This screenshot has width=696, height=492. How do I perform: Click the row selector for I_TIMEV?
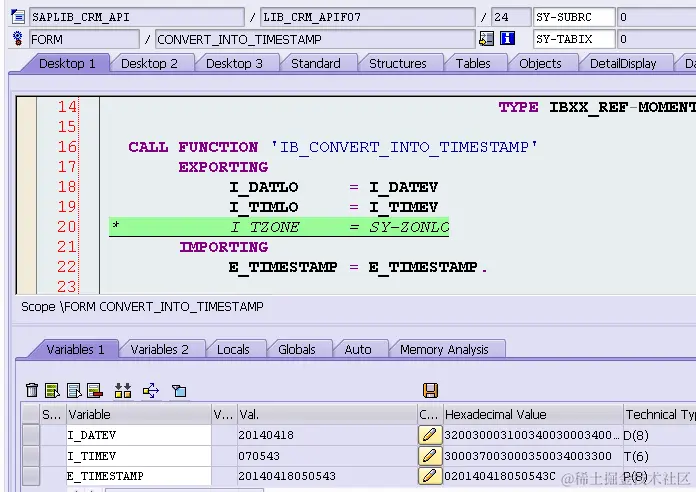pos(31,456)
